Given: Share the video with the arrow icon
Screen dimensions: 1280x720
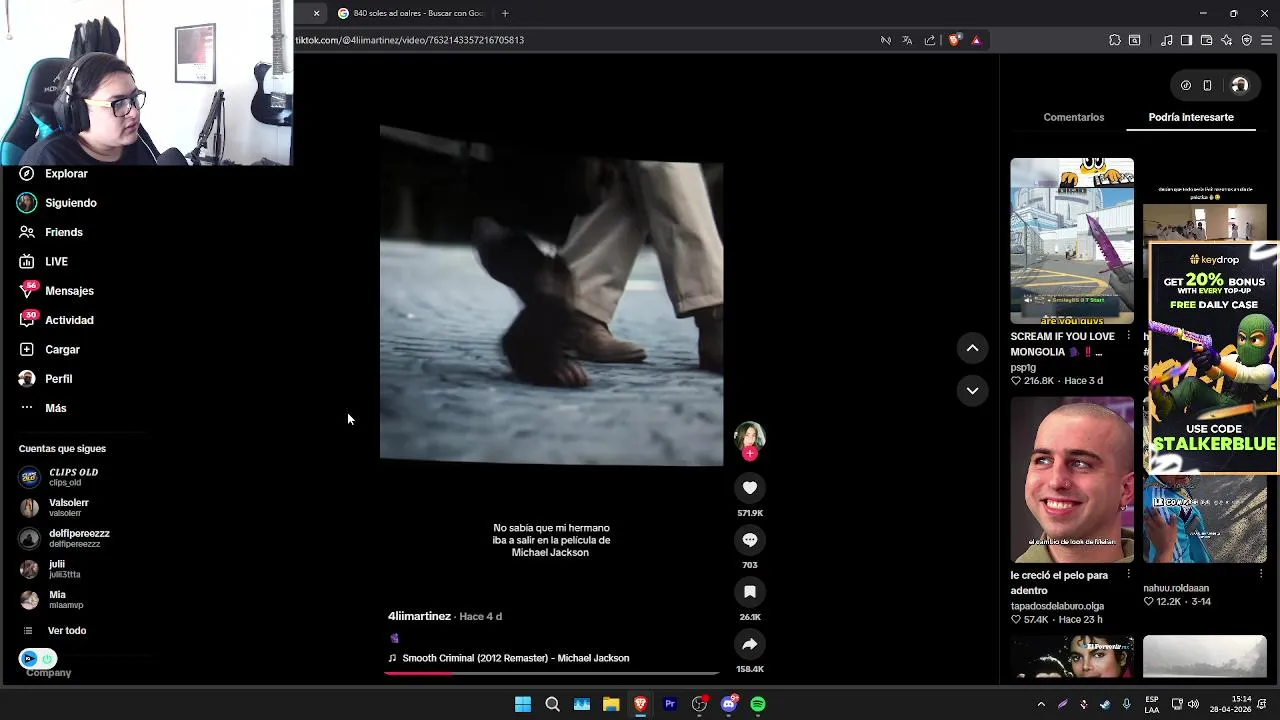Looking at the screenshot, I should point(750,644).
